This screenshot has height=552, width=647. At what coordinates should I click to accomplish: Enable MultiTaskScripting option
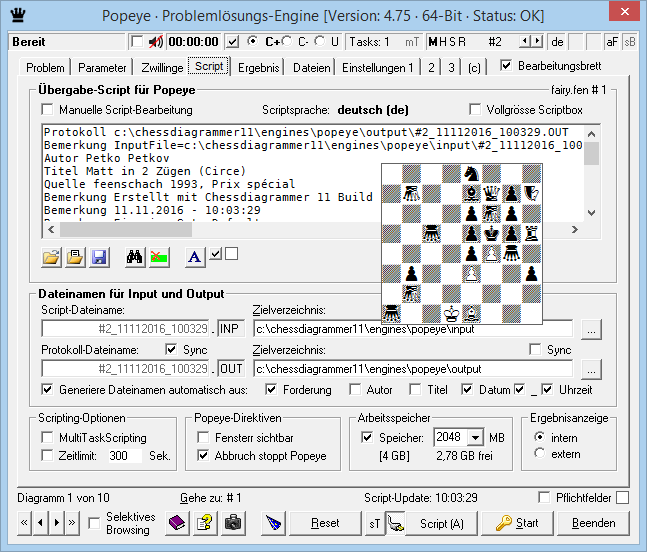tap(47, 437)
